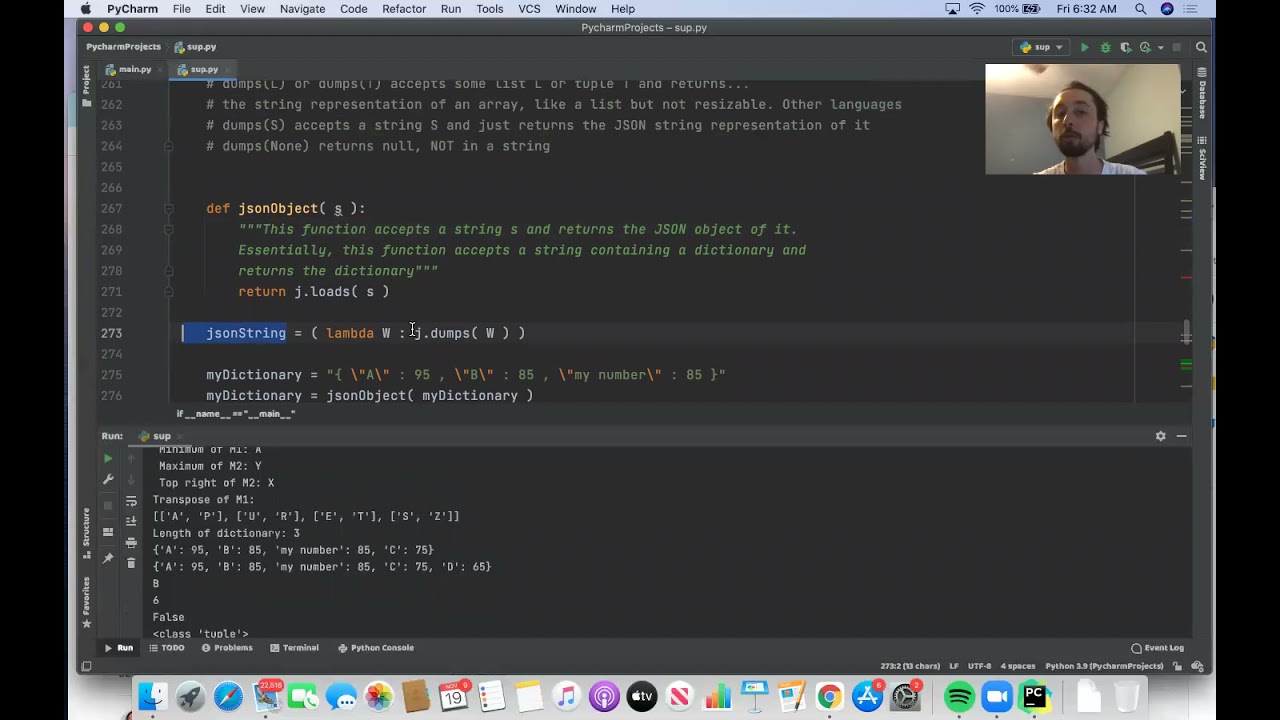Open Finder from the Dock
Viewport: 1280px width, 720px height.
coord(153,696)
